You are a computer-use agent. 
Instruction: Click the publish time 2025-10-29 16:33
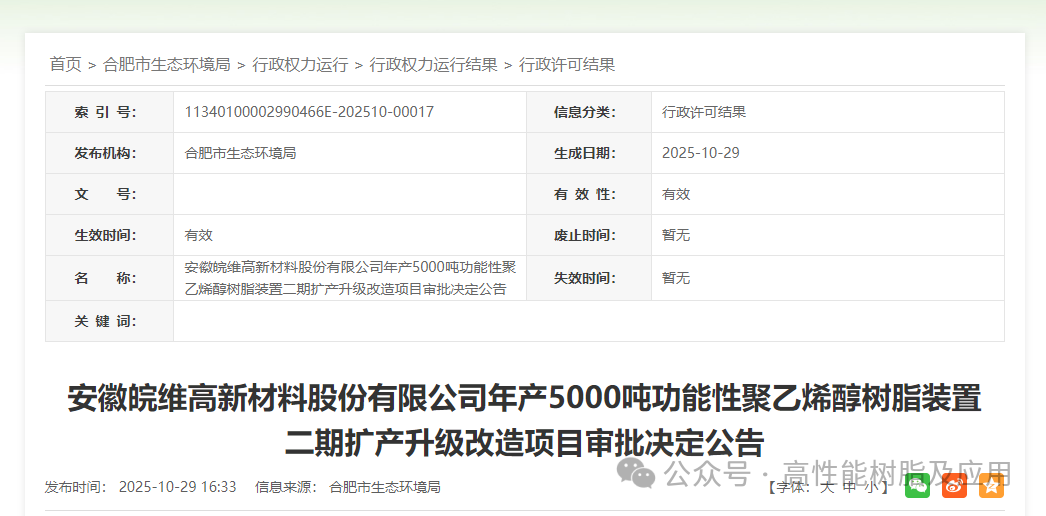177,487
